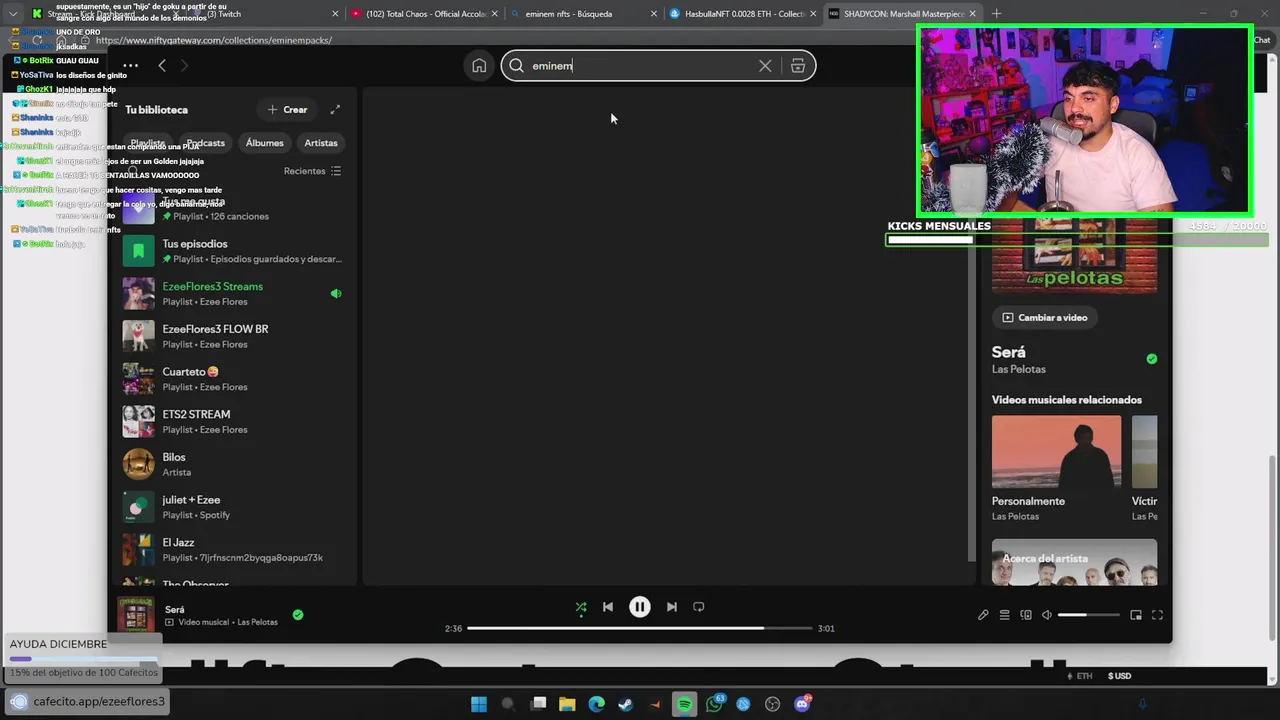Open the play queue

(x=1005, y=615)
